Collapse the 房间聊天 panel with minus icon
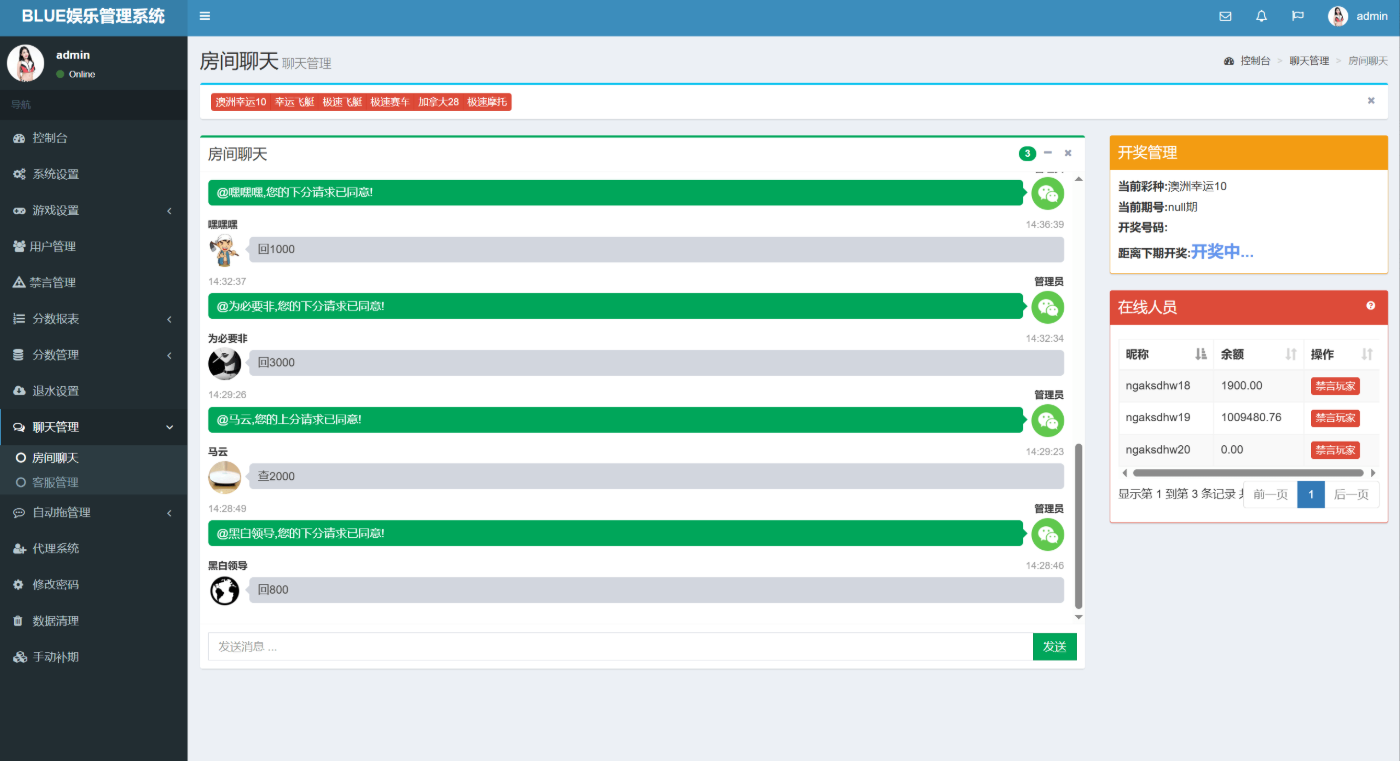The image size is (1400, 761). click(1048, 153)
